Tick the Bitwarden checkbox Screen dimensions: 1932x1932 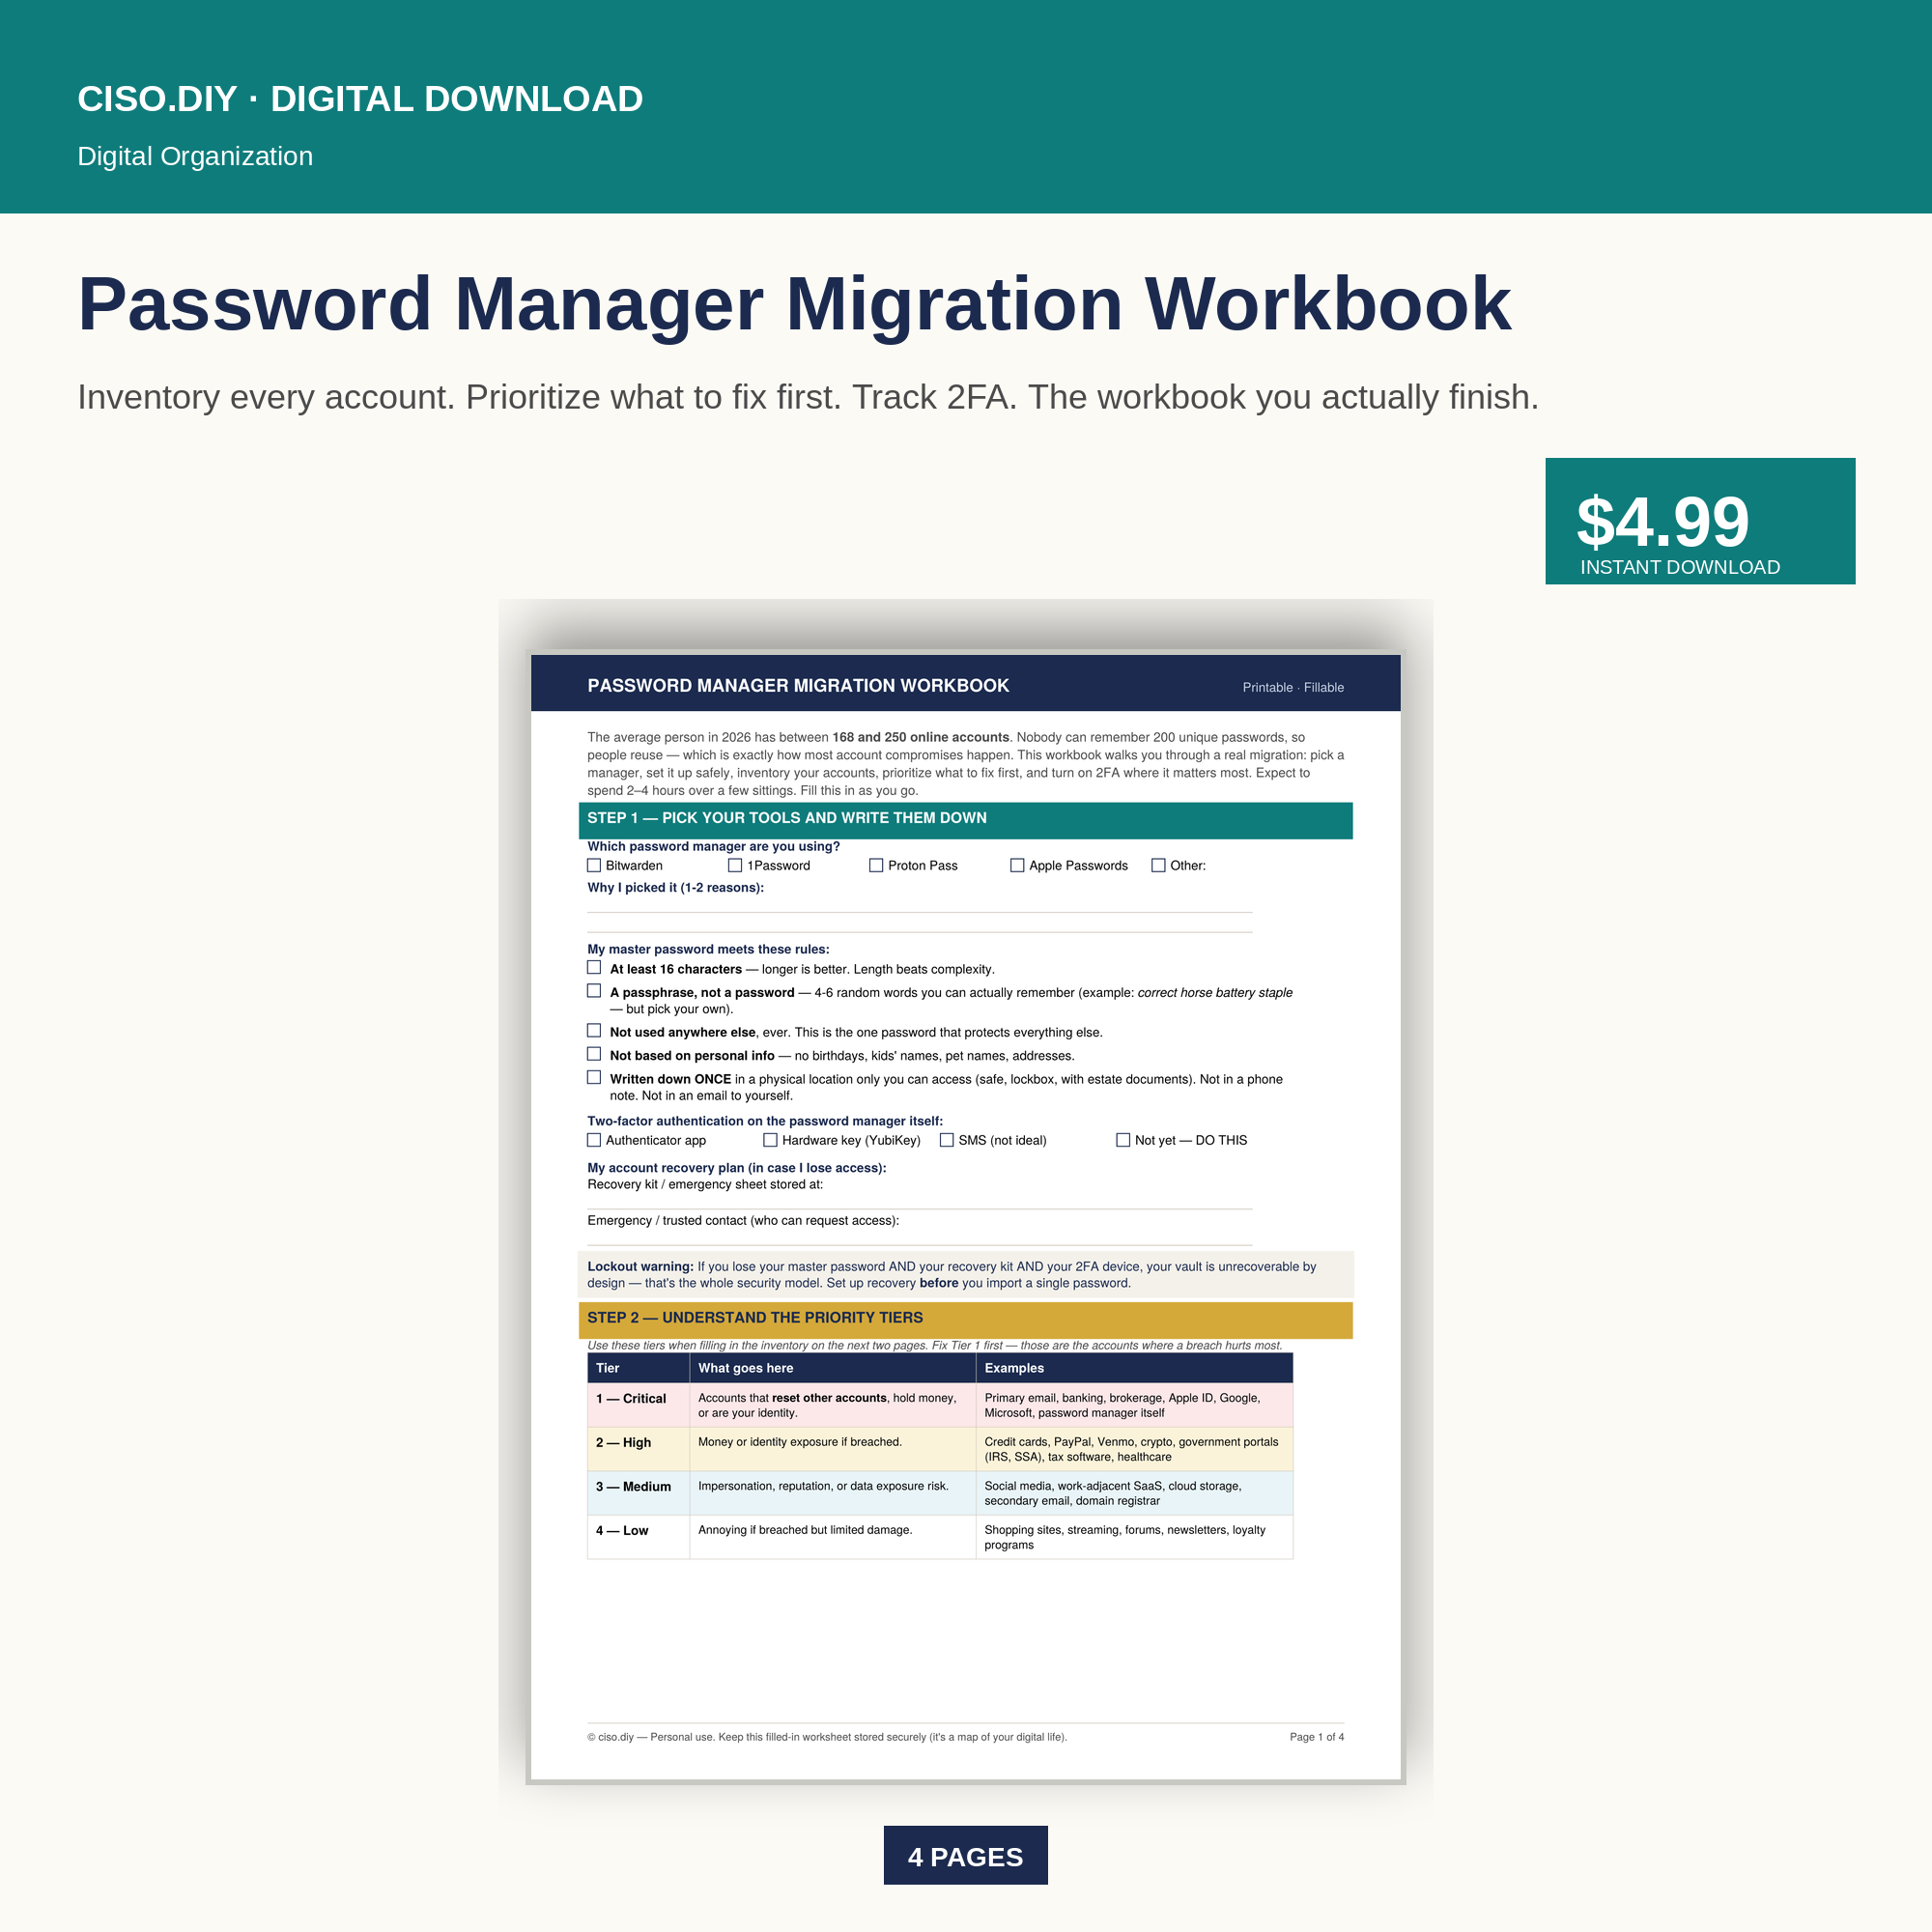tap(594, 865)
